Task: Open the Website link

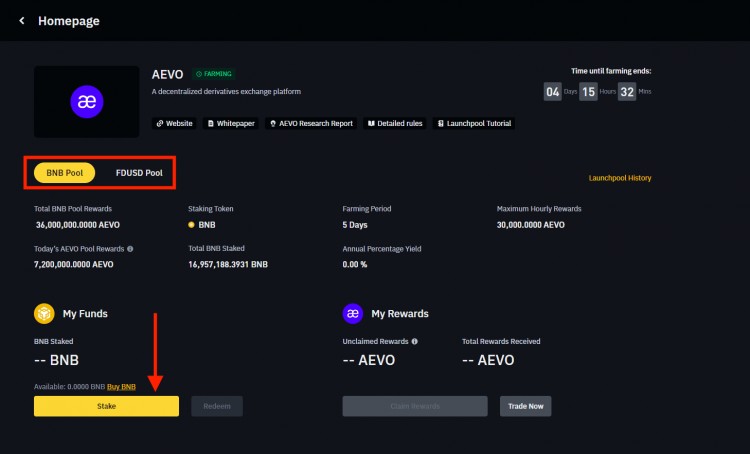Action: 174,123
